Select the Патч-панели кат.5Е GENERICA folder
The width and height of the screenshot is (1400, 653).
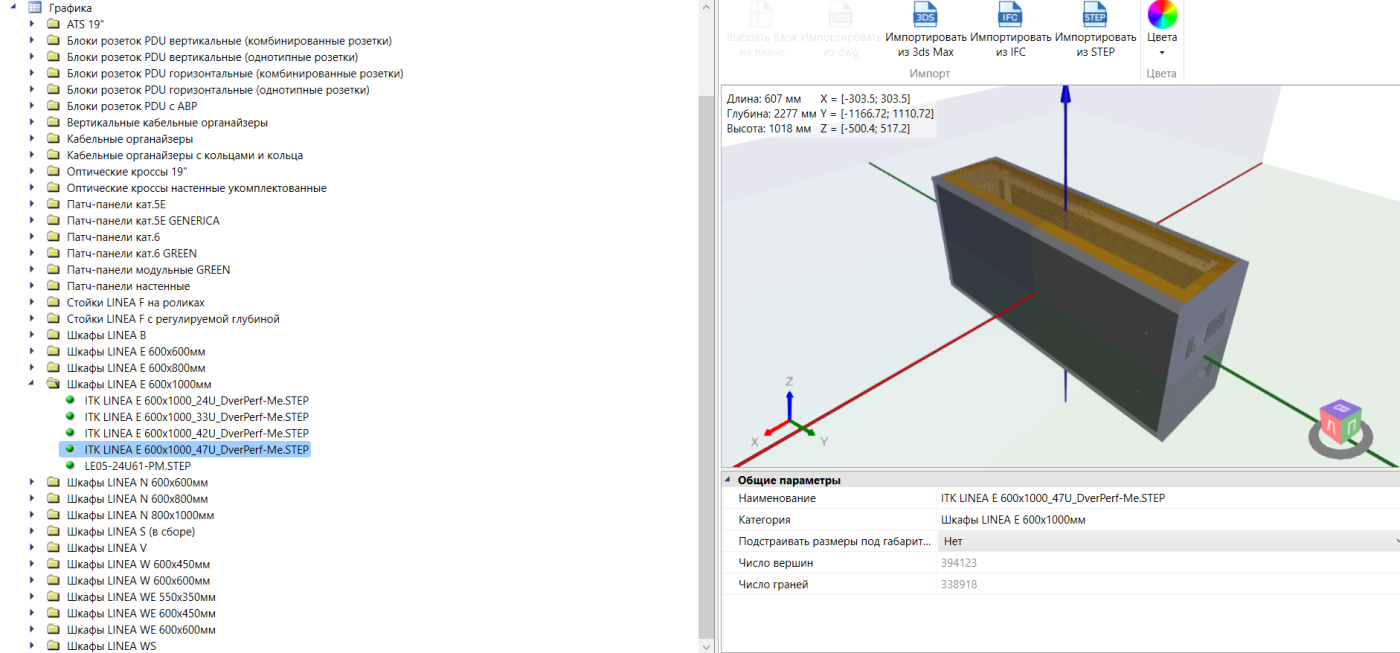click(143, 221)
